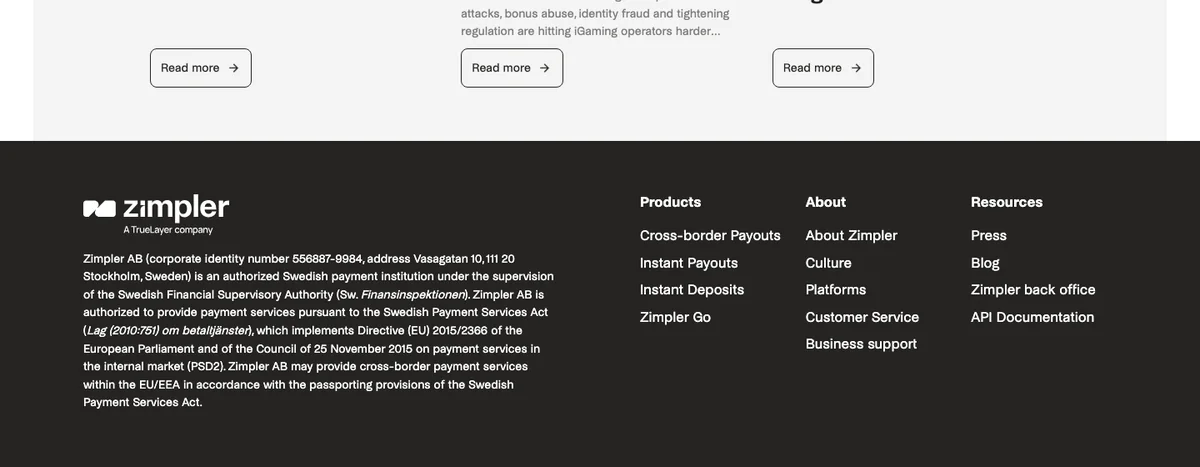Viewport: 1200px width, 467px height.
Task: Click the A TrueLayer company tagline
Action: 168,230
